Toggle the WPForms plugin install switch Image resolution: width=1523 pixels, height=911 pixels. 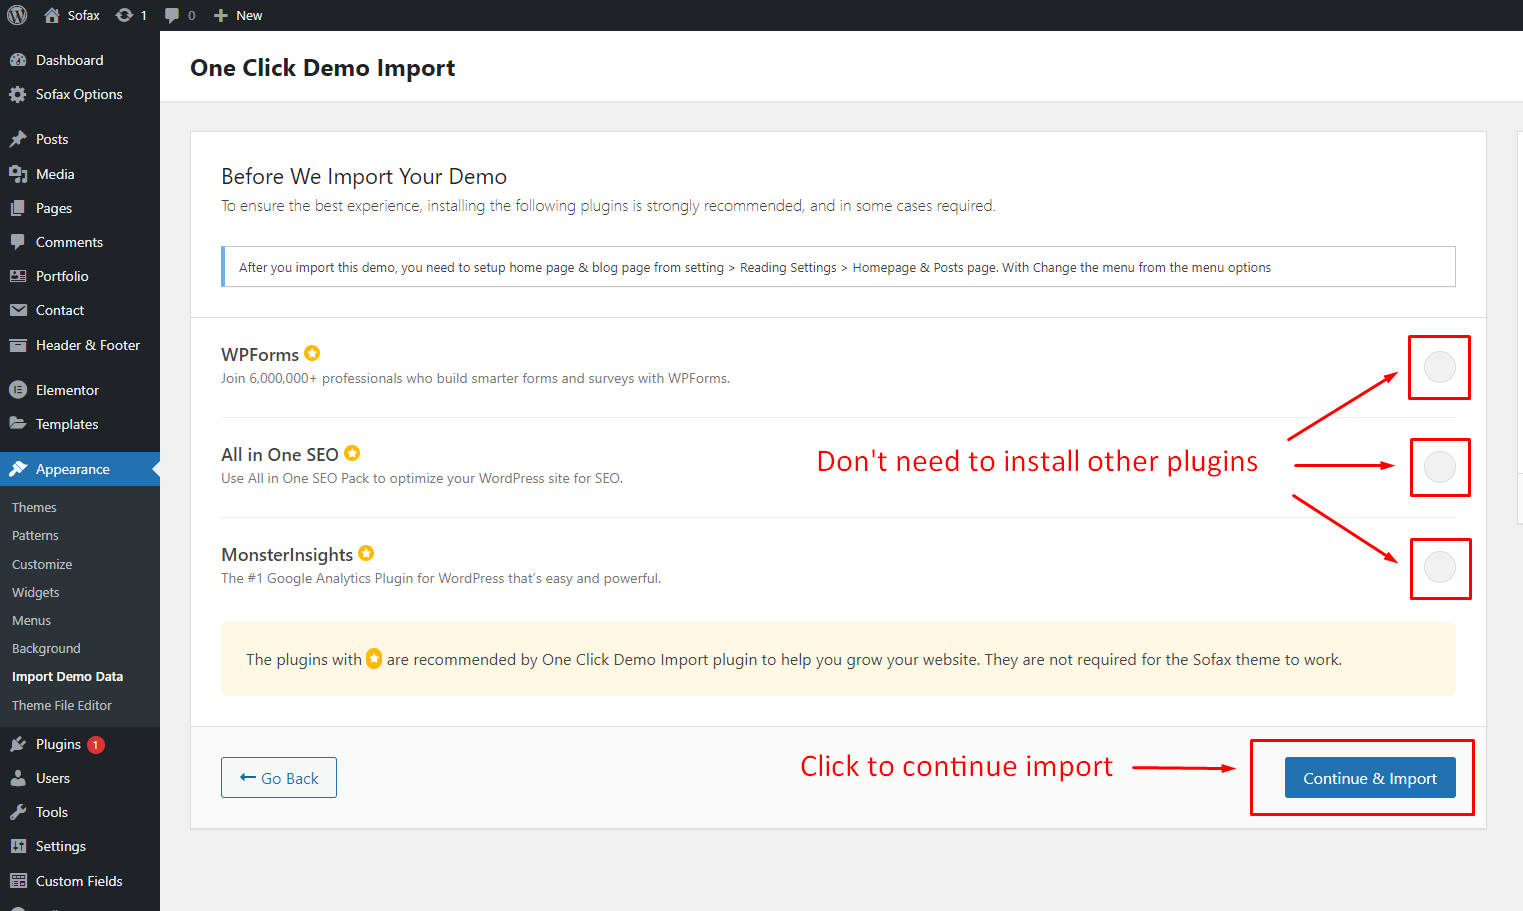point(1439,367)
